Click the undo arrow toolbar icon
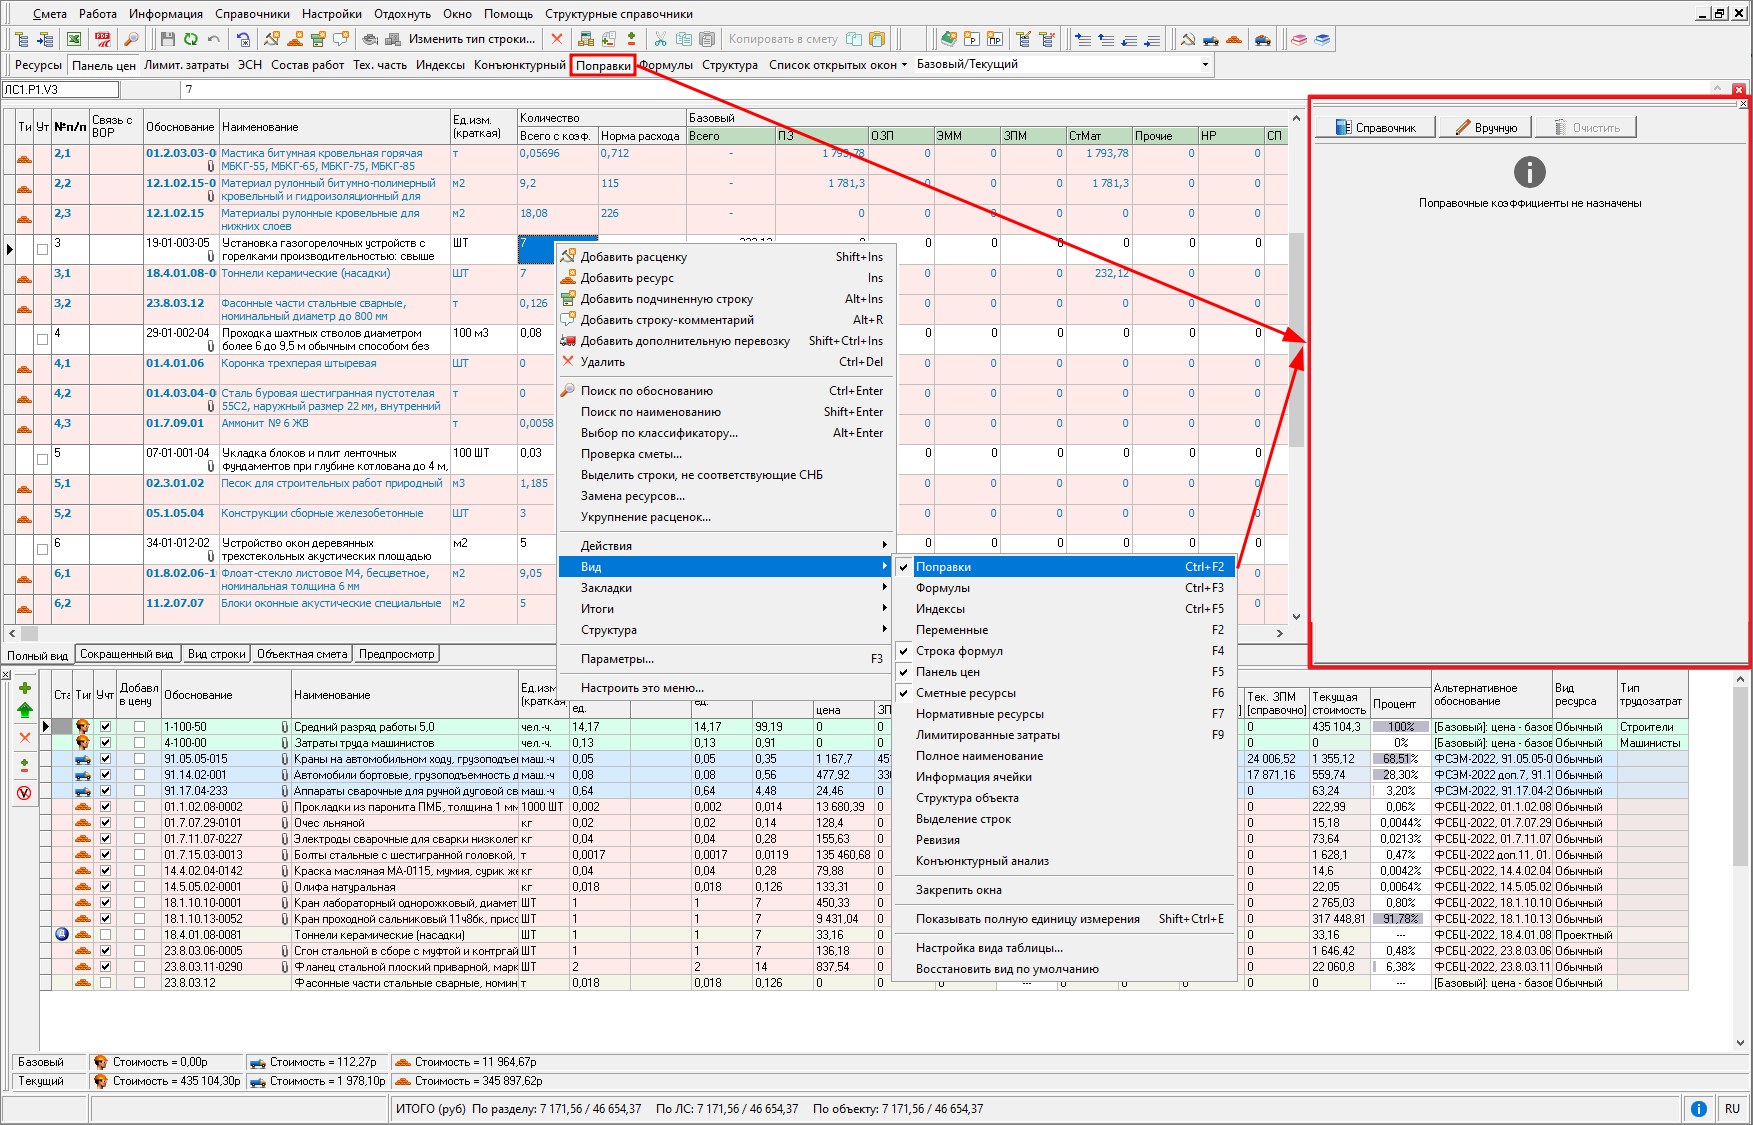1753x1125 pixels. 214,39
